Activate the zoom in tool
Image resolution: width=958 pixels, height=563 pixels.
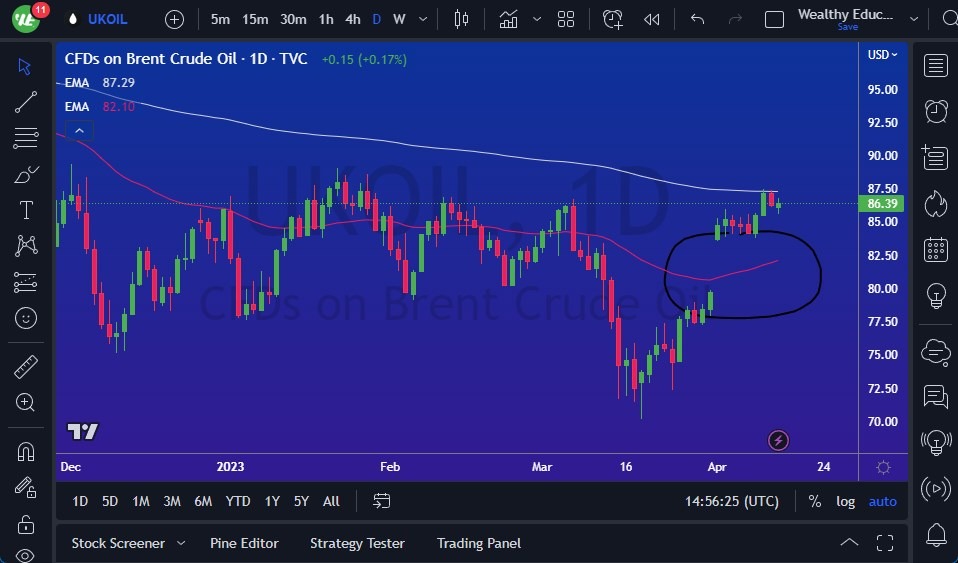(25, 402)
